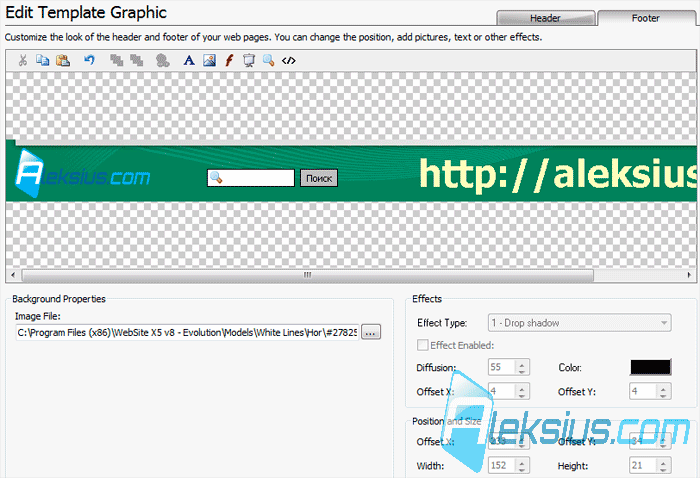Click the Copy icon in toolbar
Screen dimensions: 700x478
tap(42, 60)
